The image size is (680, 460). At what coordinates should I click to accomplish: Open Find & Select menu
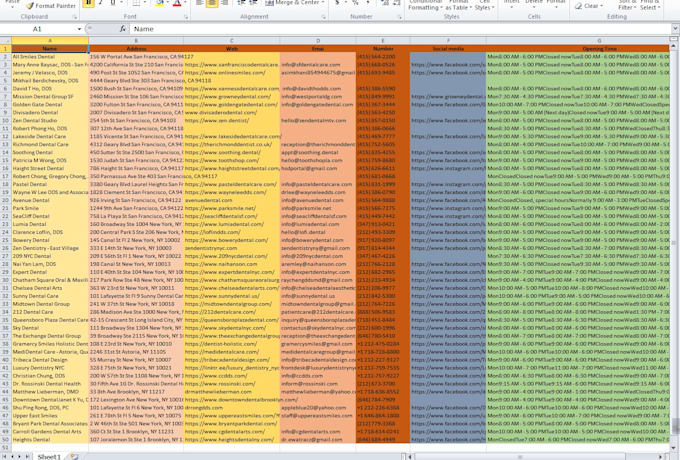point(649,5)
